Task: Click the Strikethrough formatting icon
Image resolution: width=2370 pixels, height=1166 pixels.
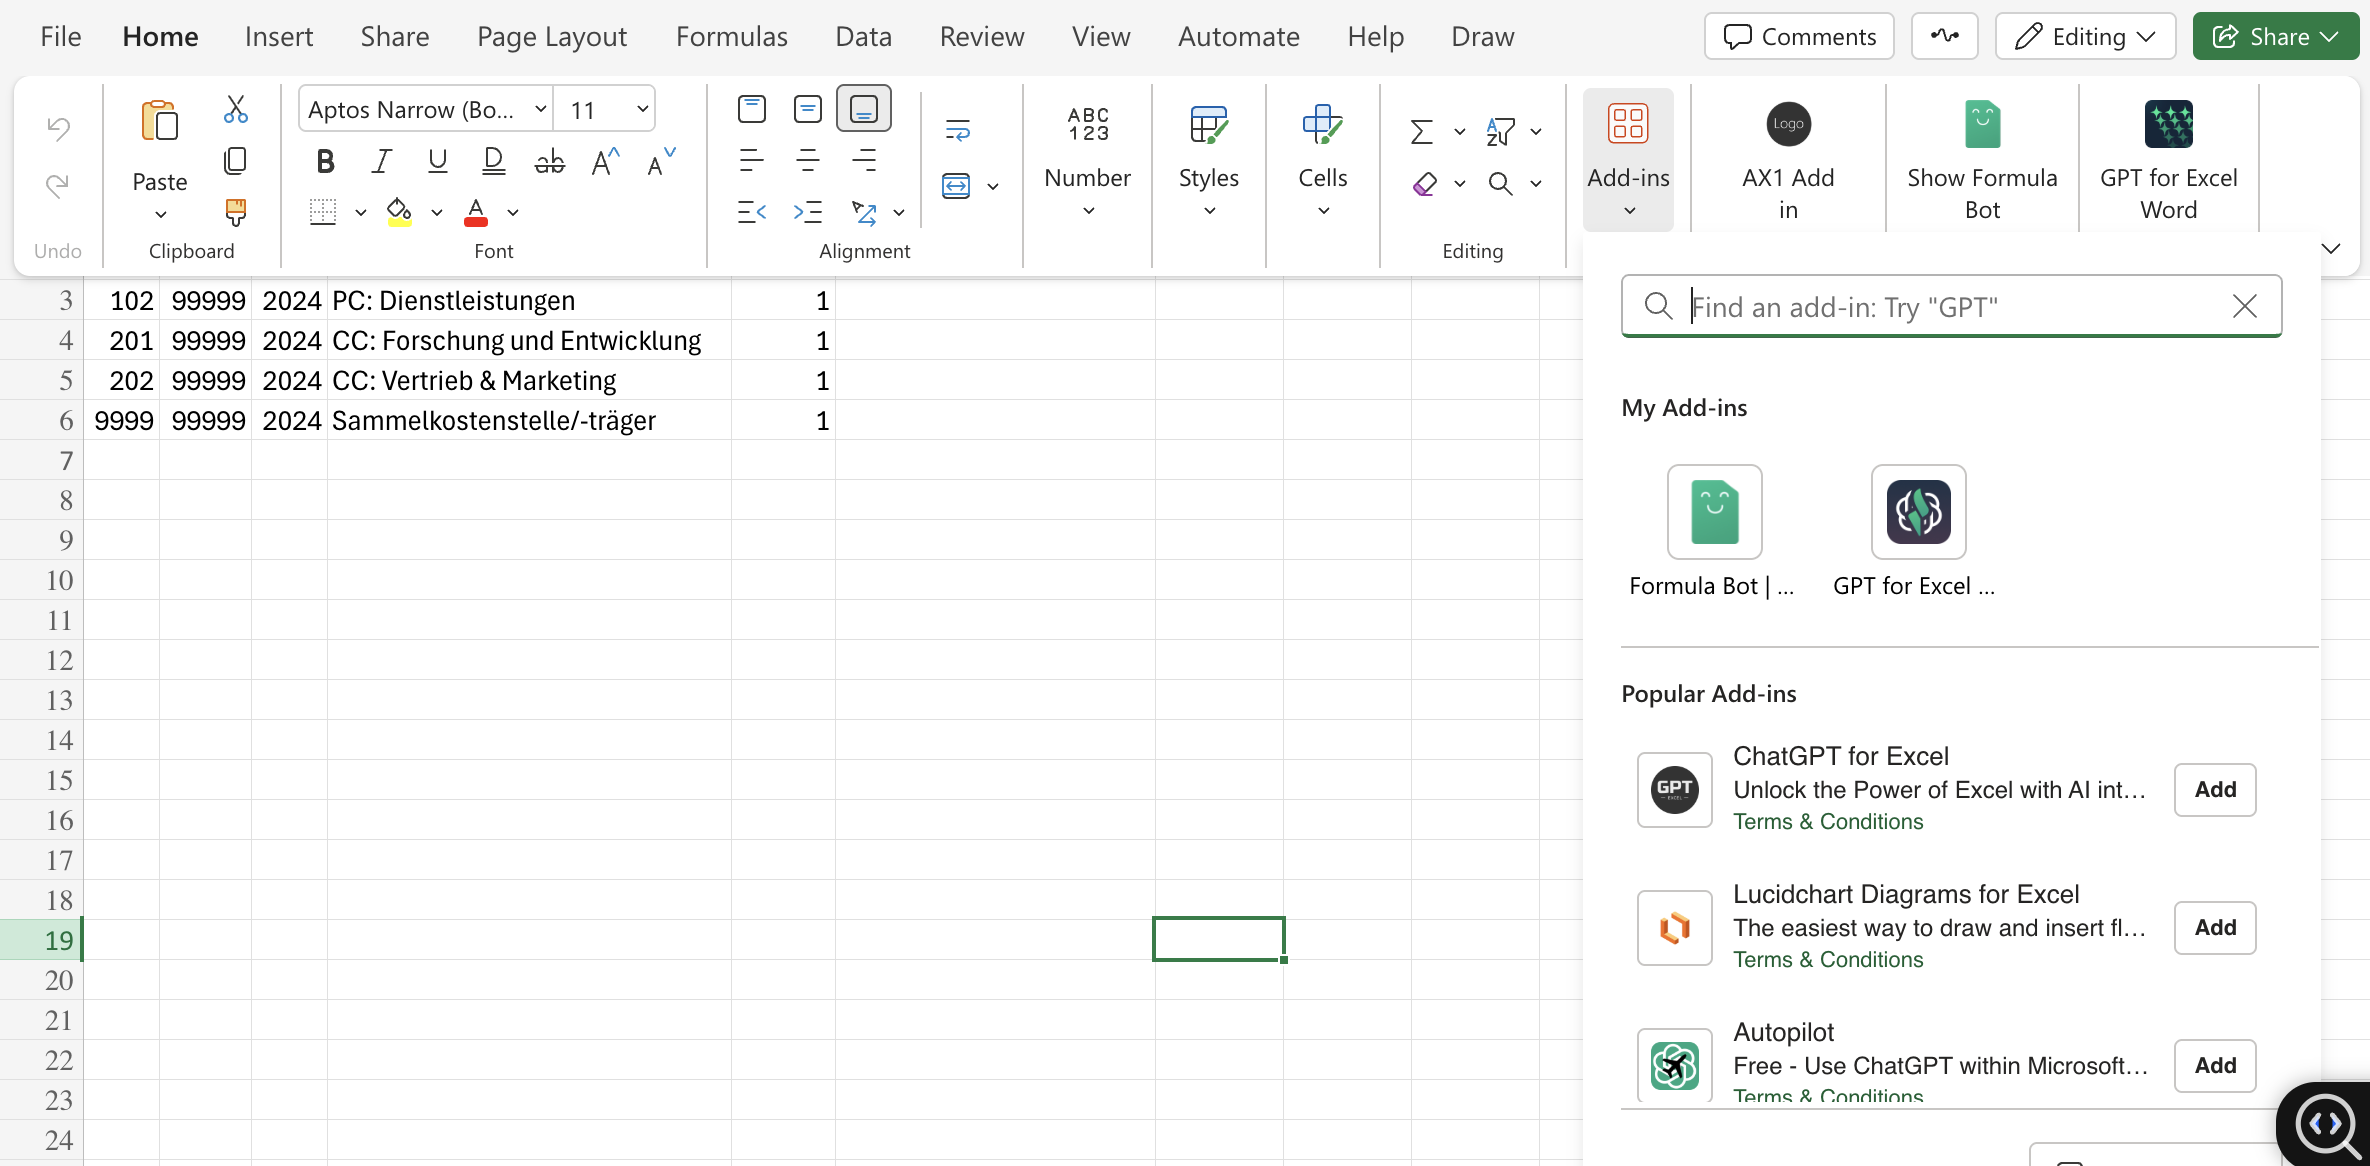Action: pos(549,161)
